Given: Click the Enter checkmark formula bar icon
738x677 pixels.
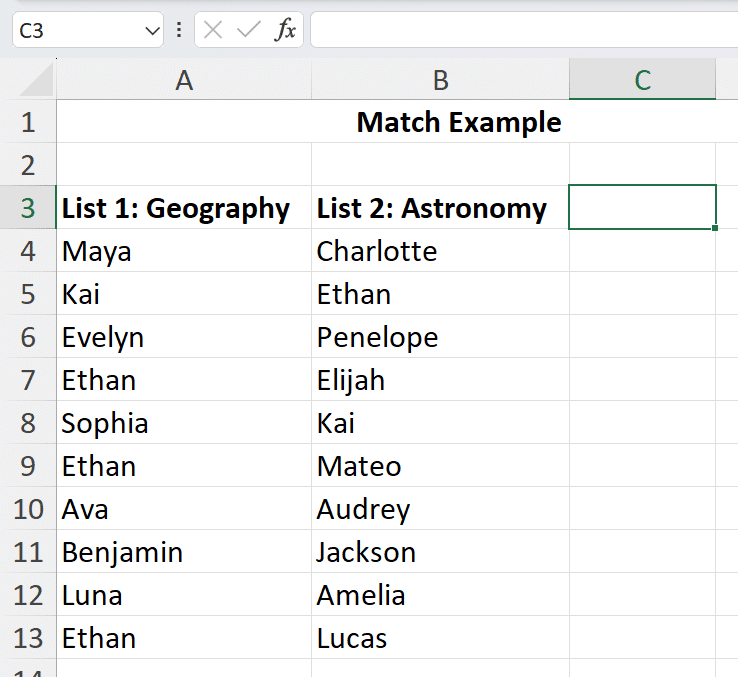Looking at the screenshot, I should (249, 31).
